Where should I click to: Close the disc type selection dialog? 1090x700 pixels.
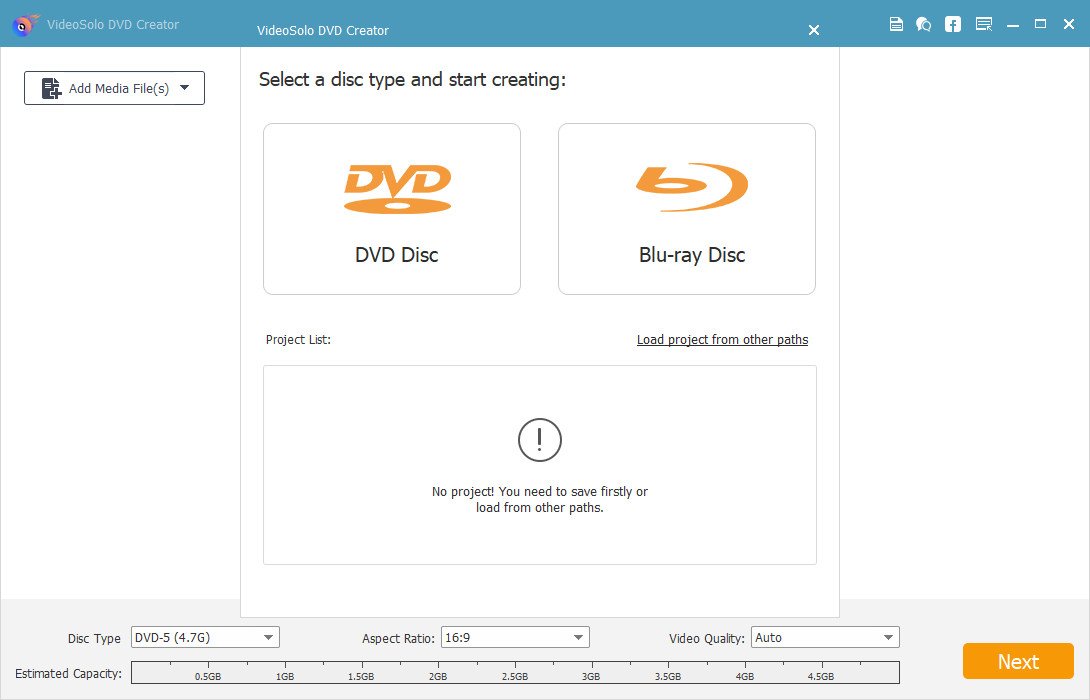coord(813,30)
